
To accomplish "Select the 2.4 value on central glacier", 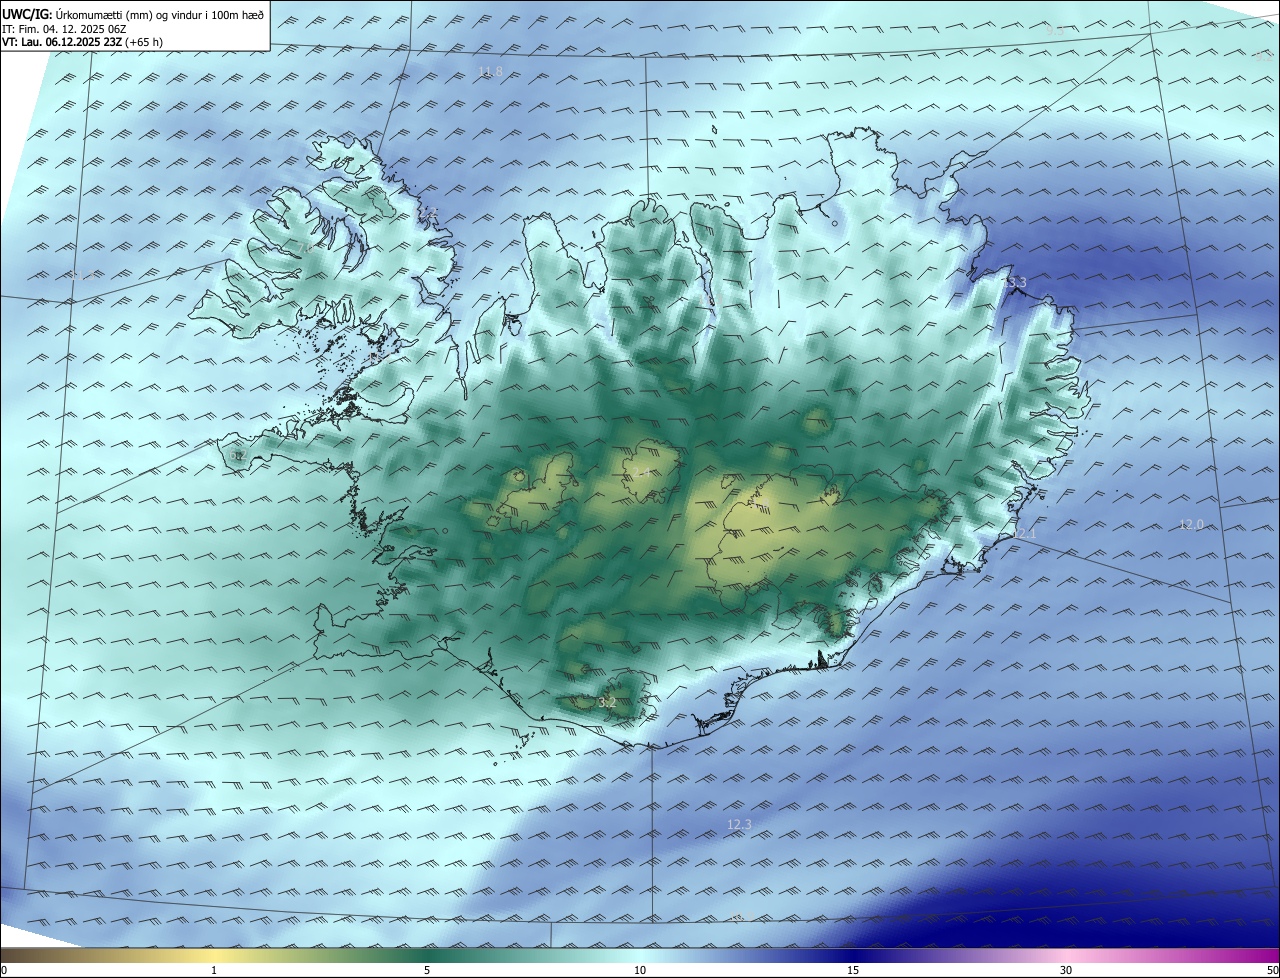I will click(641, 472).
